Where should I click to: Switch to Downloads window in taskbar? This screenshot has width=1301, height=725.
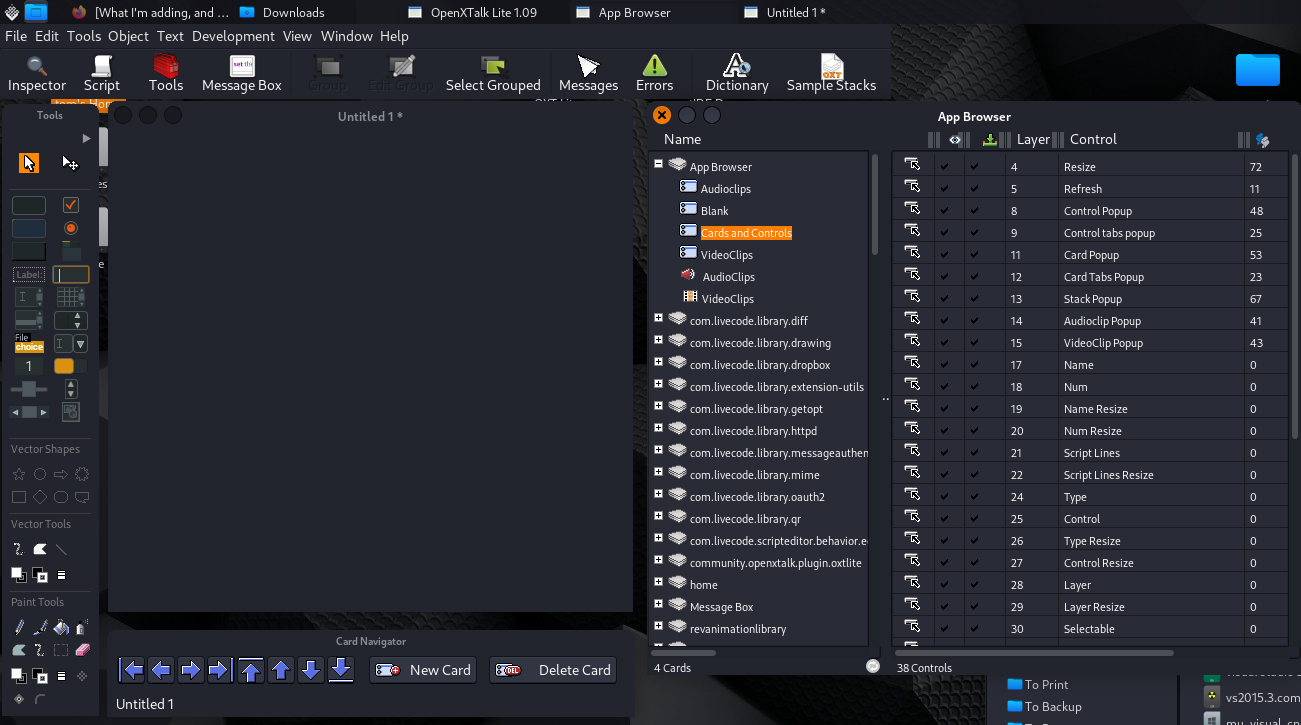(x=283, y=12)
